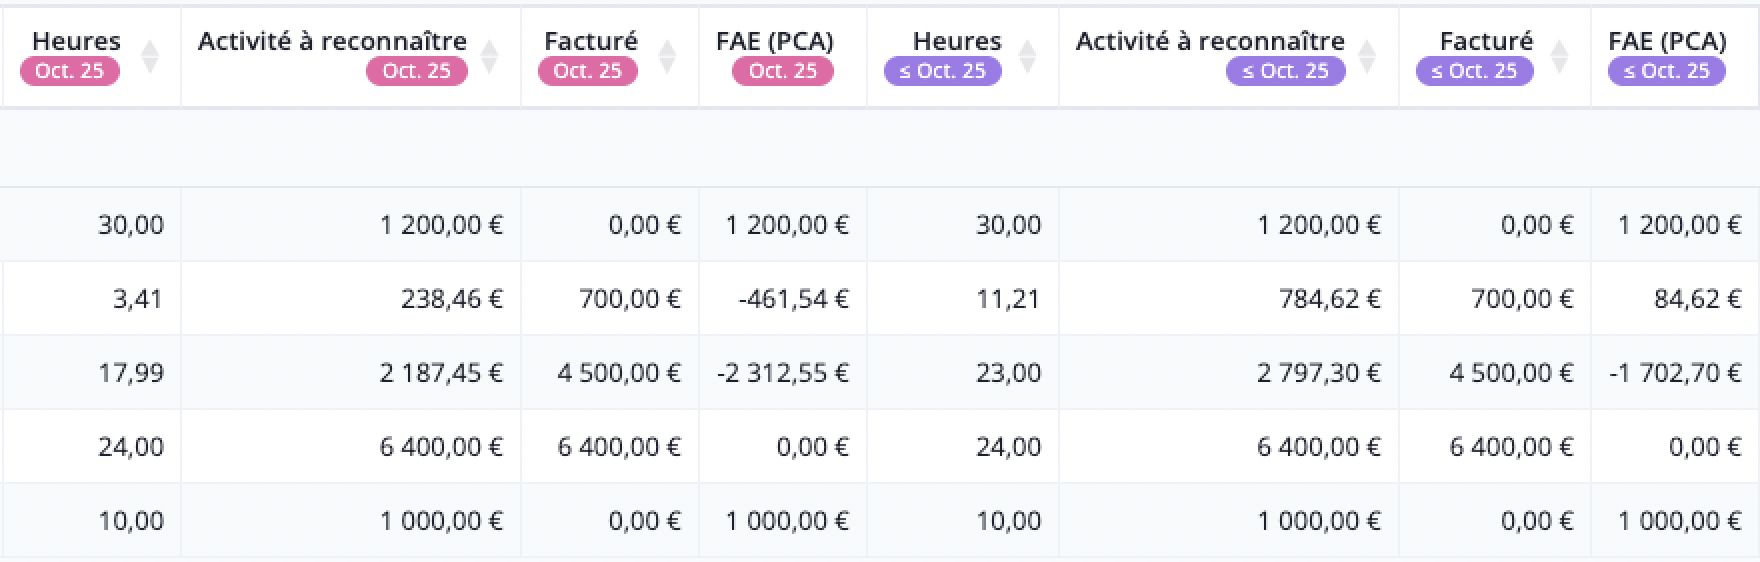Select purple ≤ Oct. 25 badge under Heures
The width and height of the screenshot is (1760, 562).
[x=942, y=71]
